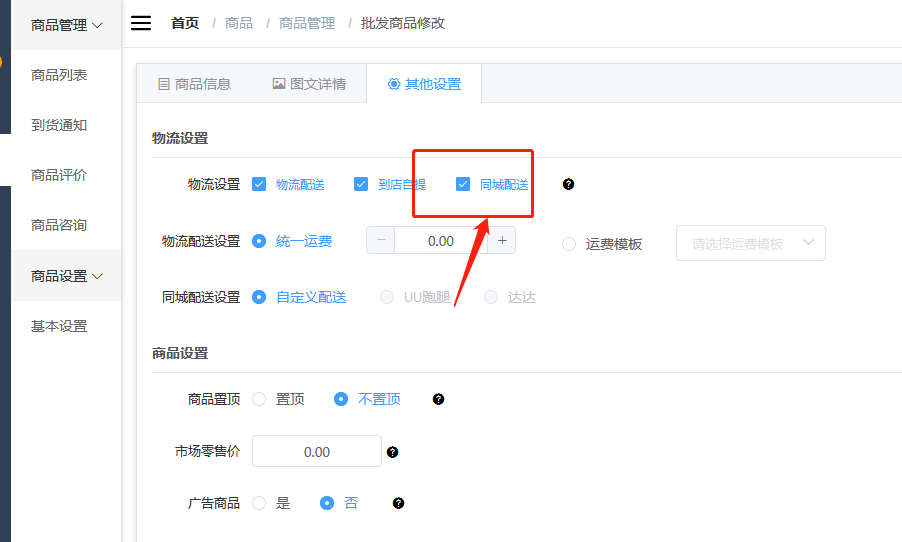Select the 达达 delivery option
902x542 pixels.
point(491,297)
